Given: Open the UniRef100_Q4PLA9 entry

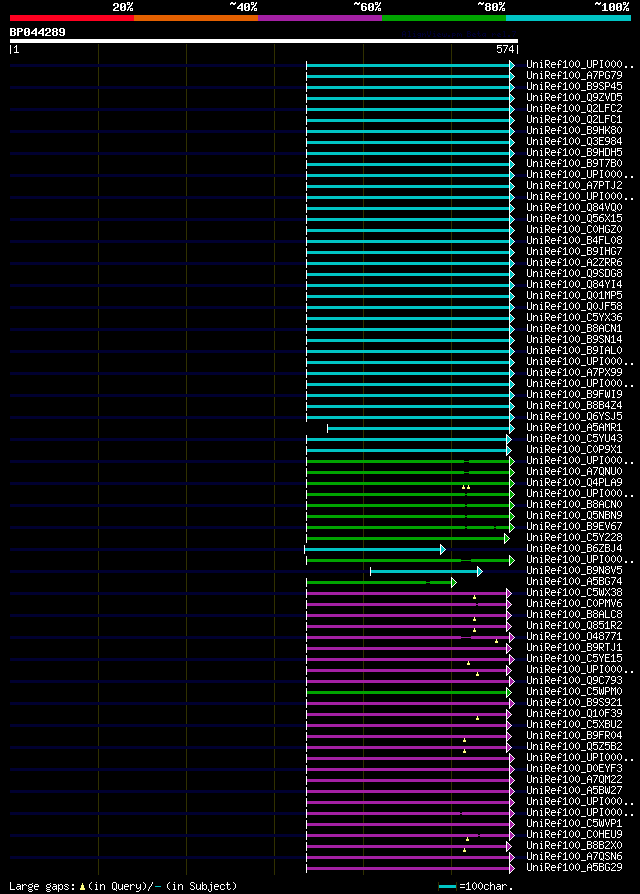Looking at the screenshot, I should (574, 483).
